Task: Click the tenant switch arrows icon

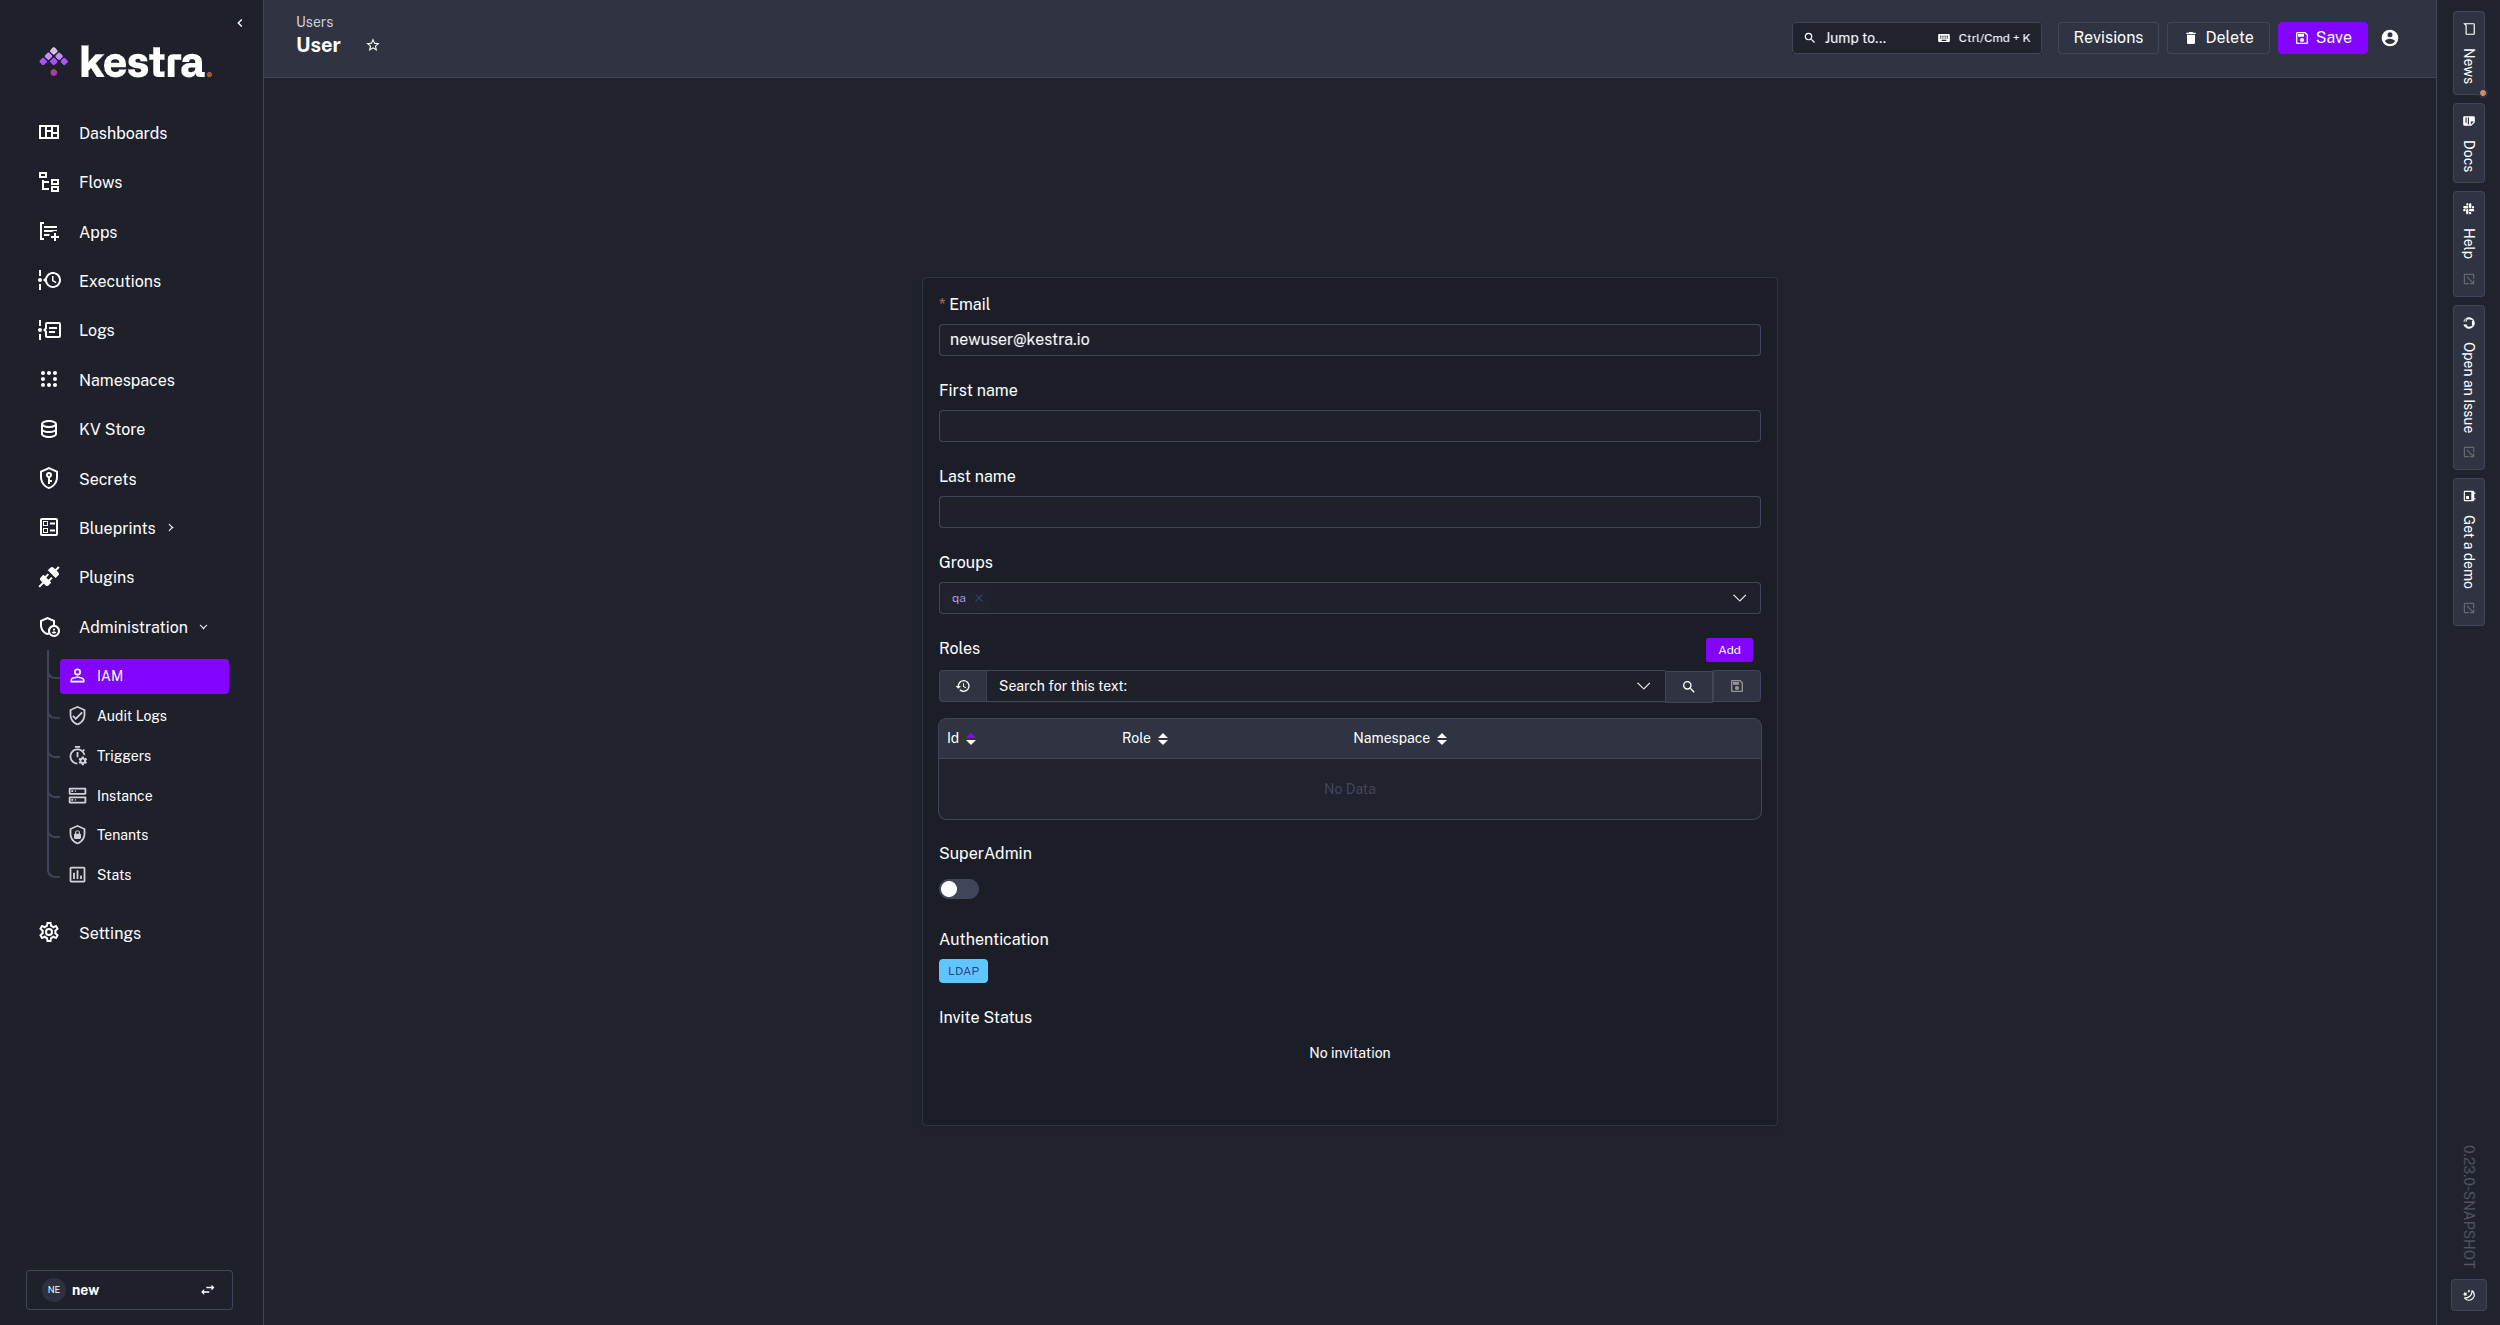Action: (208, 1290)
